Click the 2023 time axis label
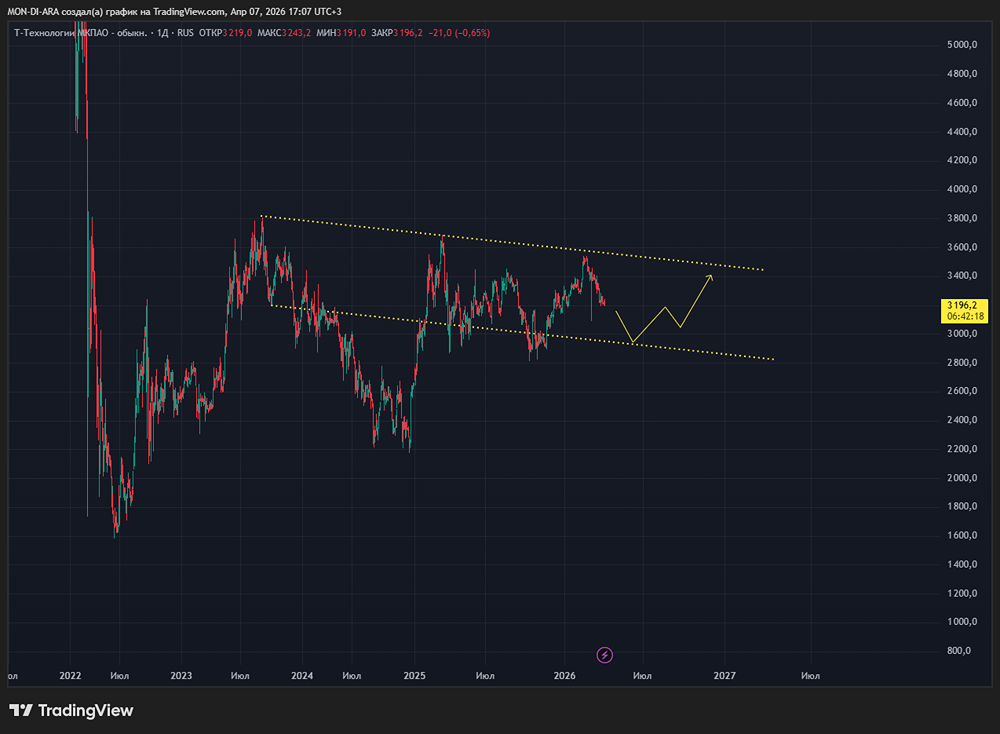The image size is (1000, 734). (181, 675)
